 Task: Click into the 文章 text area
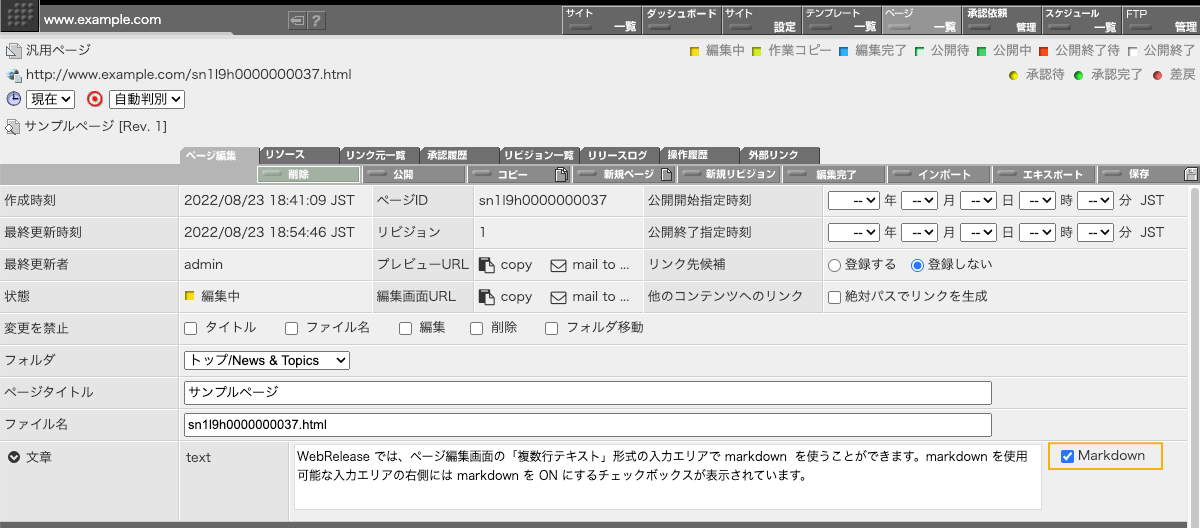[666, 476]
